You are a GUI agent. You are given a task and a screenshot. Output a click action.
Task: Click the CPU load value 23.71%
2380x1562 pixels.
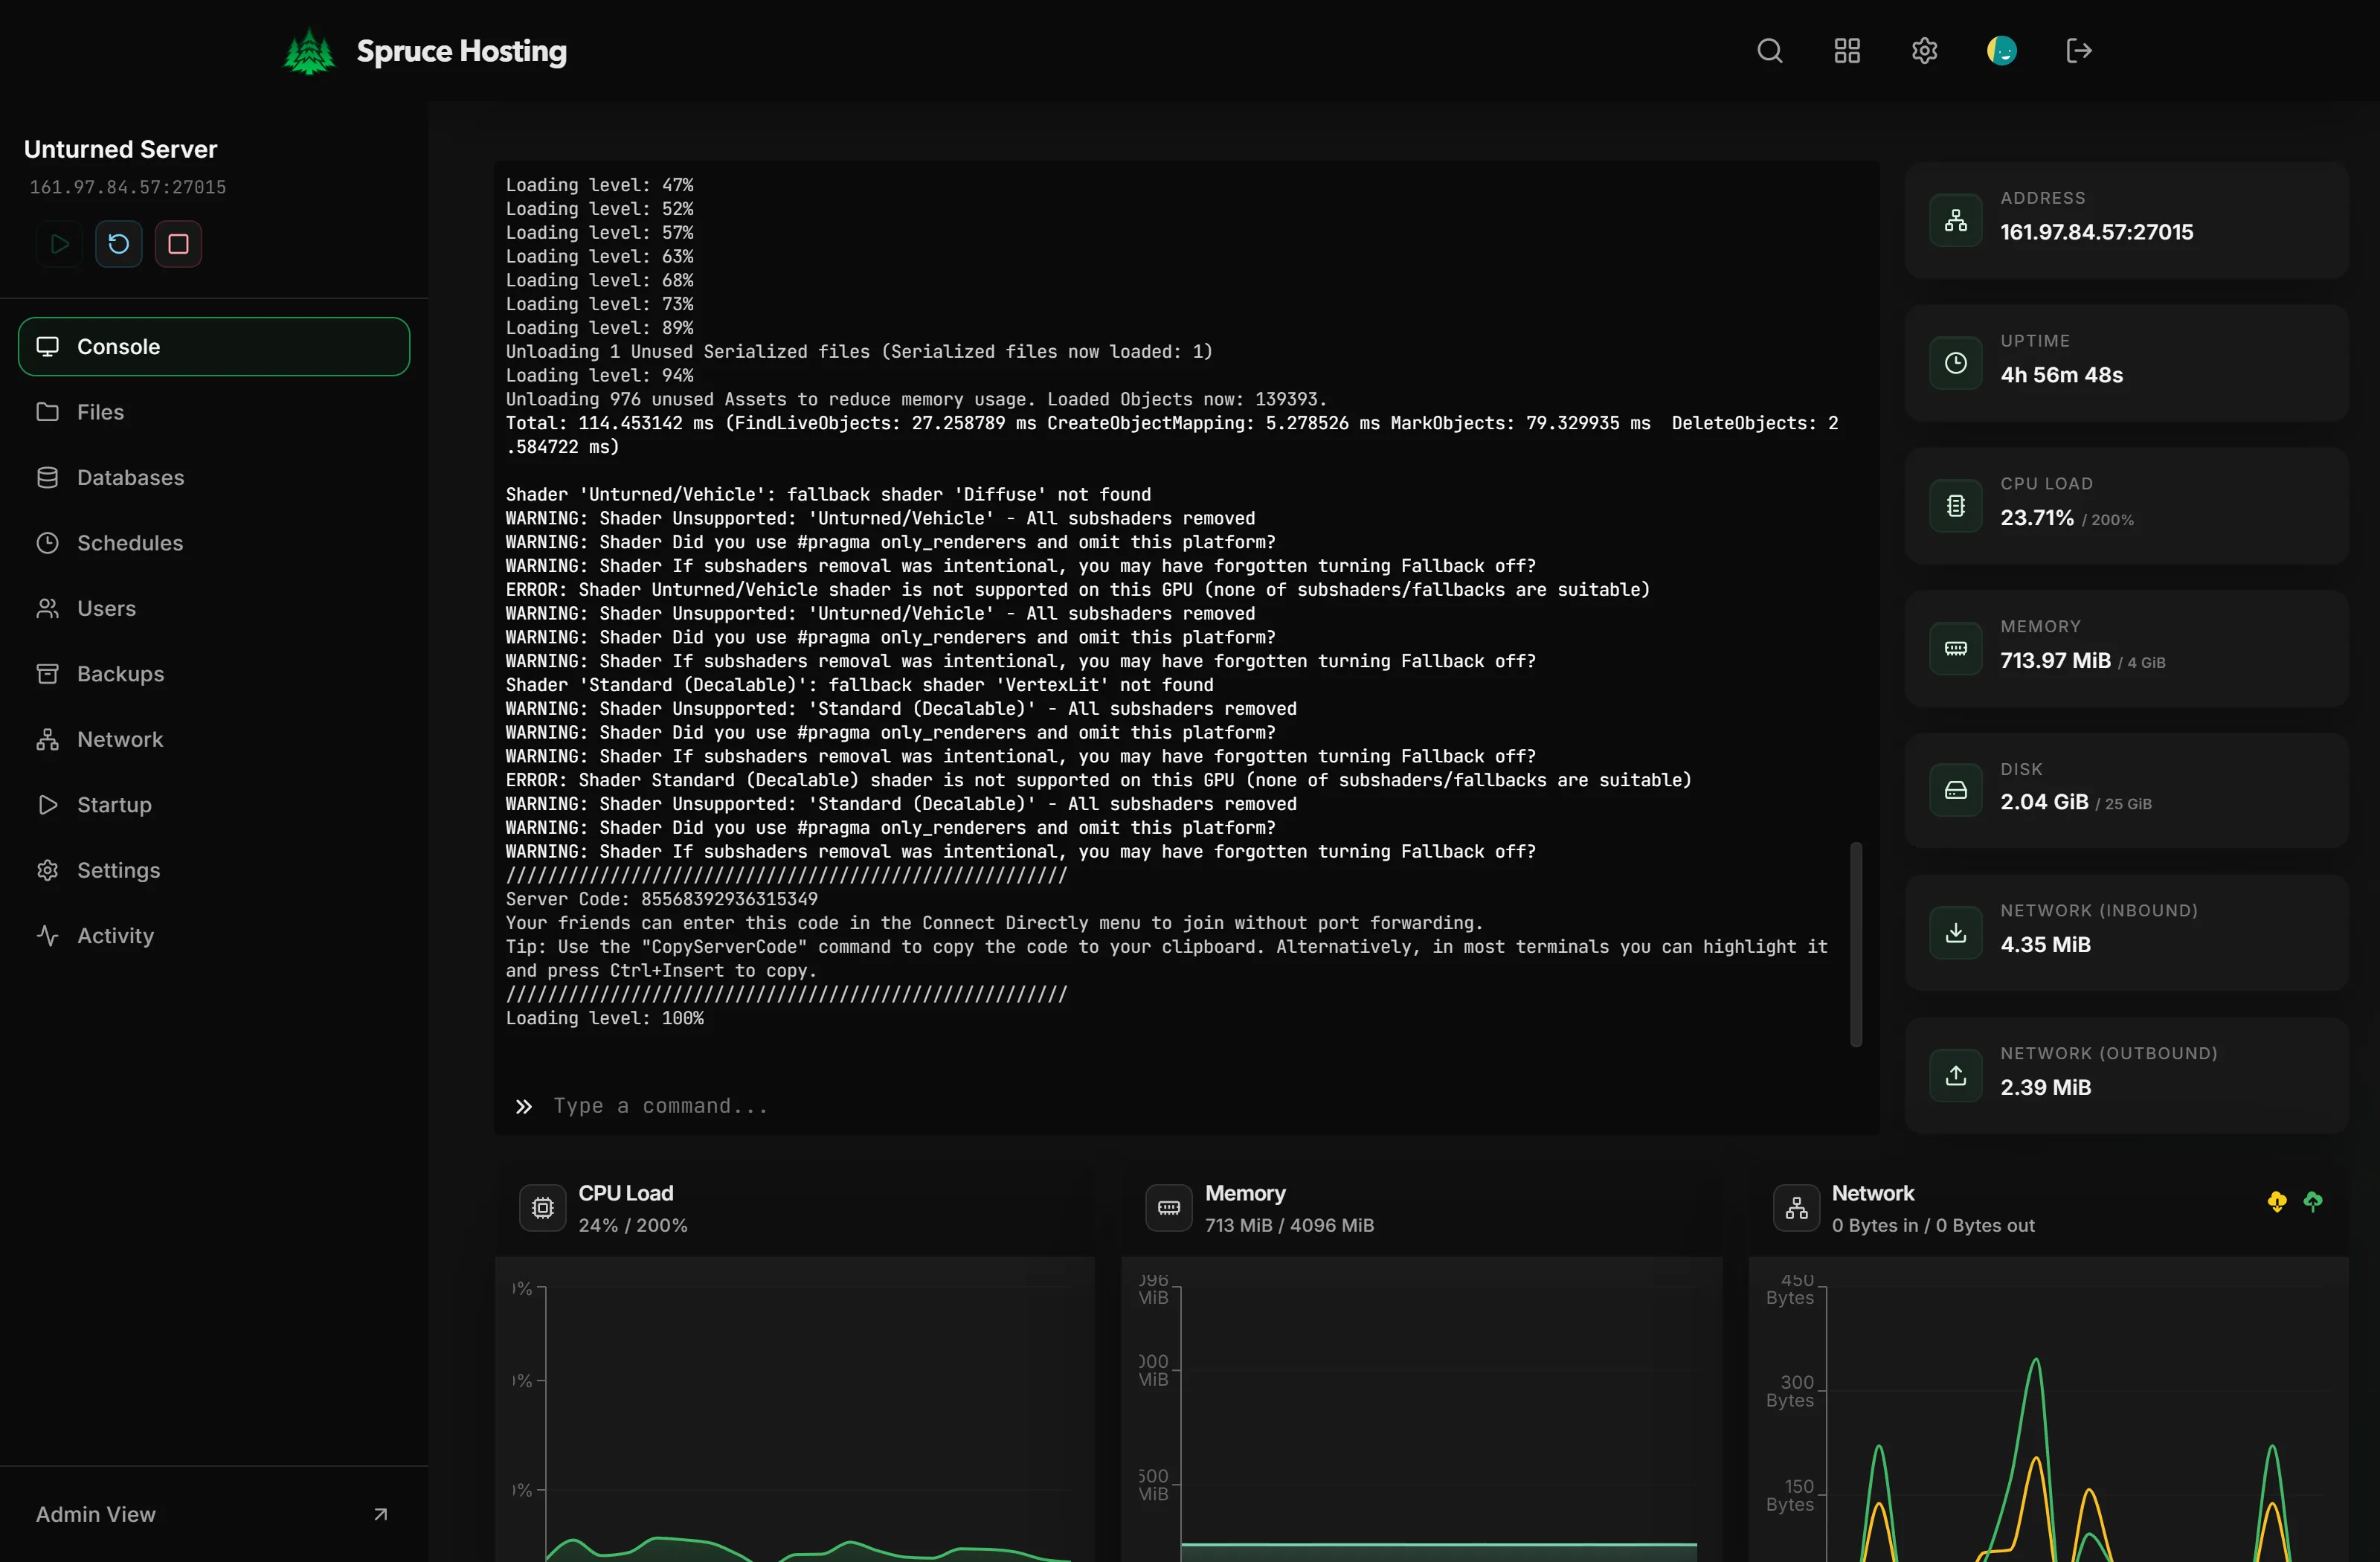[2037, 518]
